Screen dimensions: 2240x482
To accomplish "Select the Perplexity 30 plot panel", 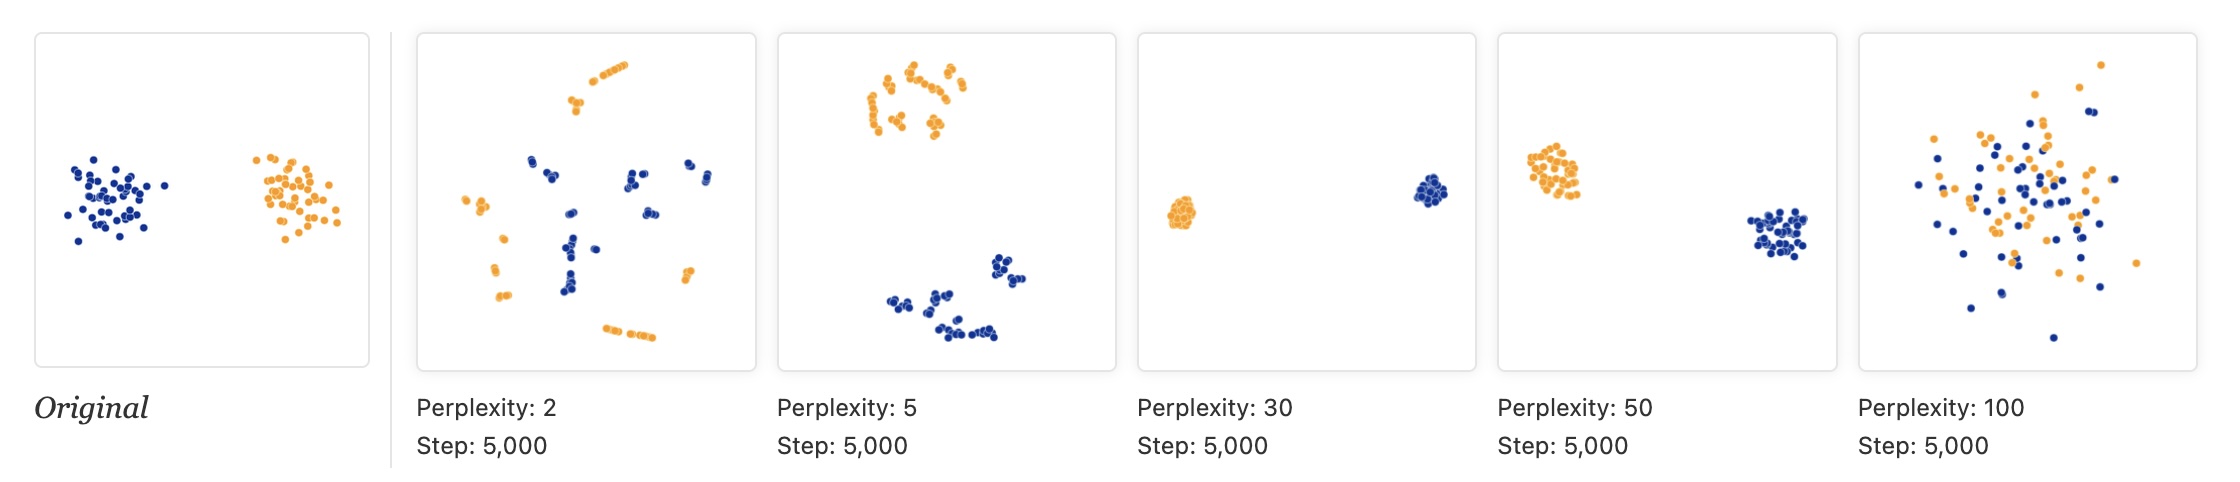I will click(x=1306, y=201).
